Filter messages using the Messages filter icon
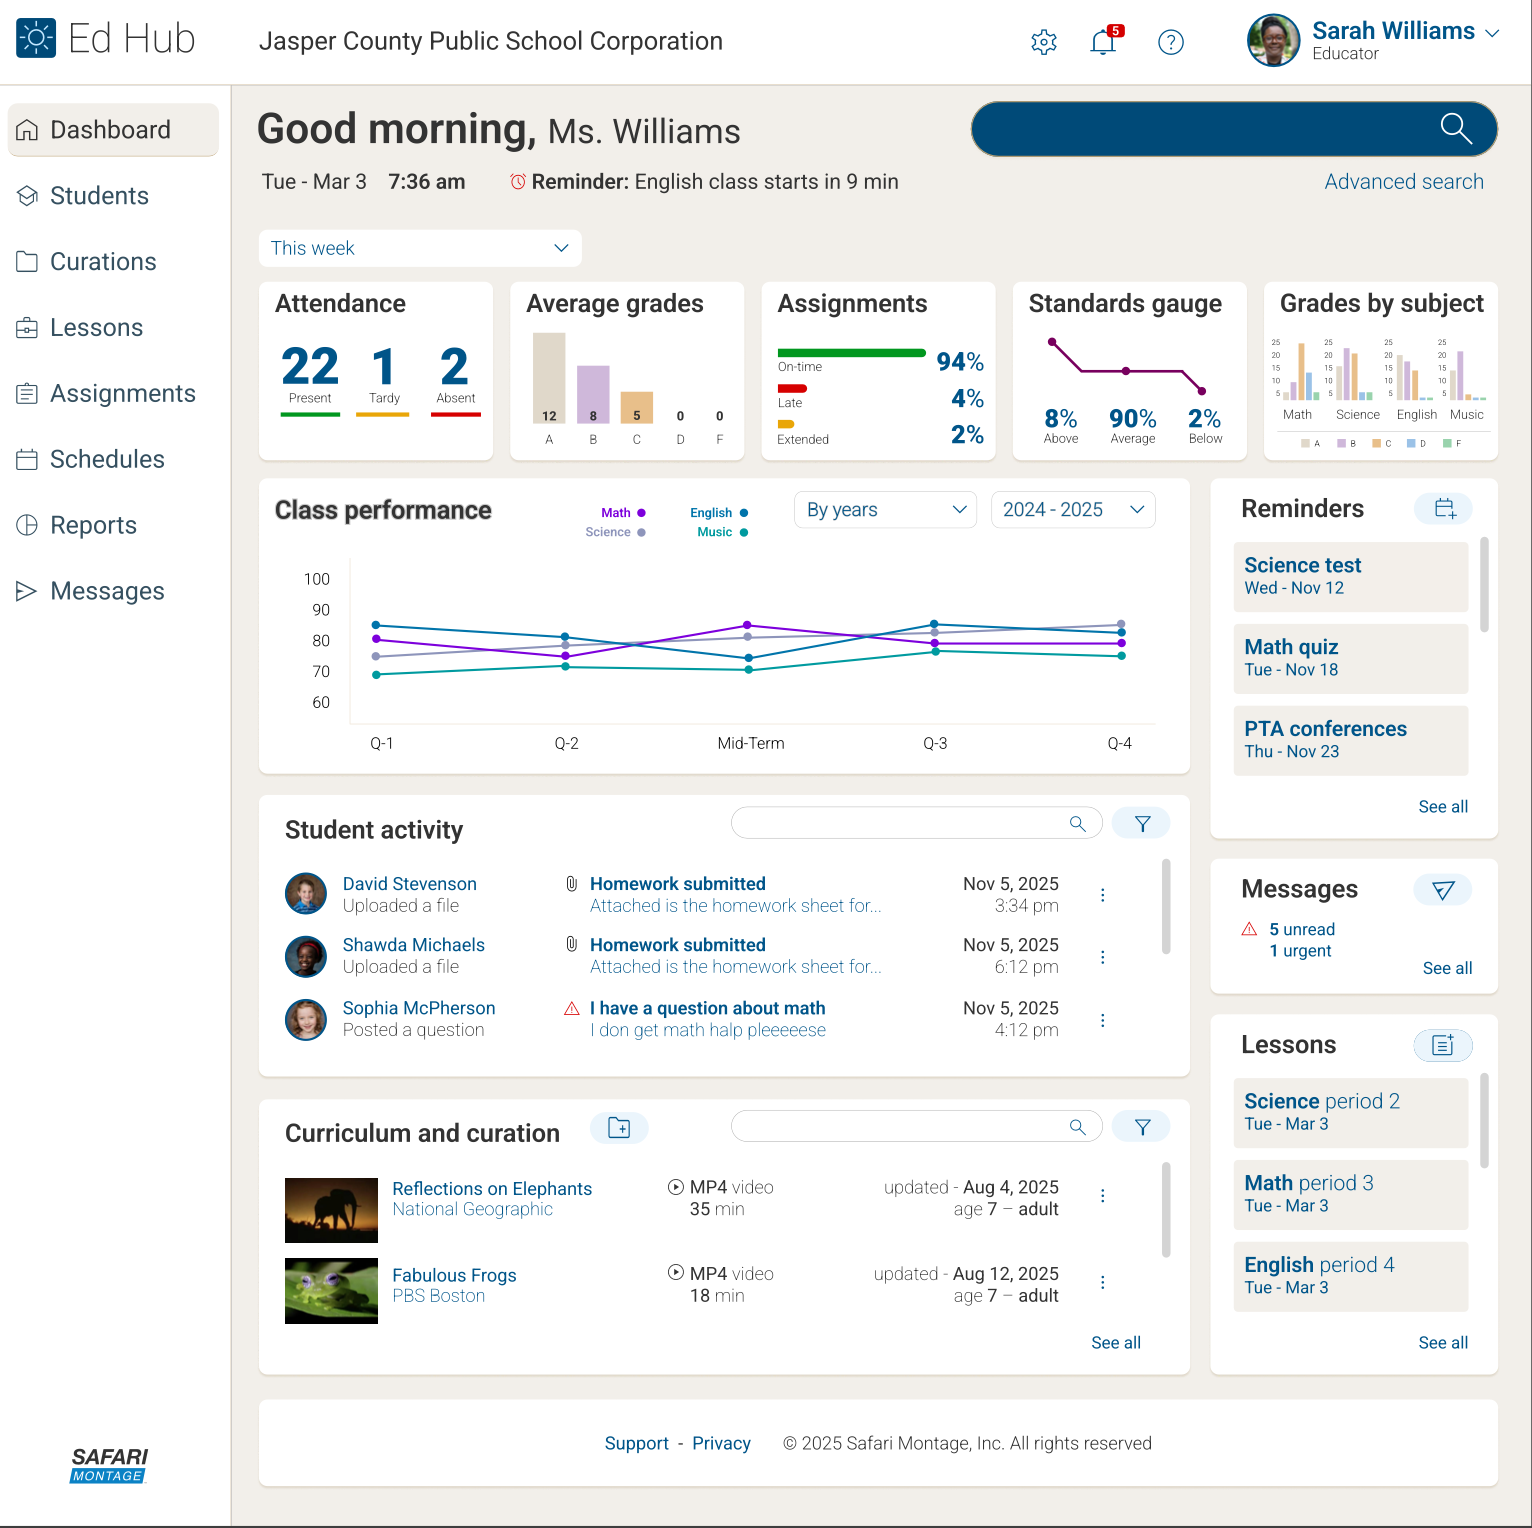This screenshot has height=1528, width=1532. (1442, 890)
